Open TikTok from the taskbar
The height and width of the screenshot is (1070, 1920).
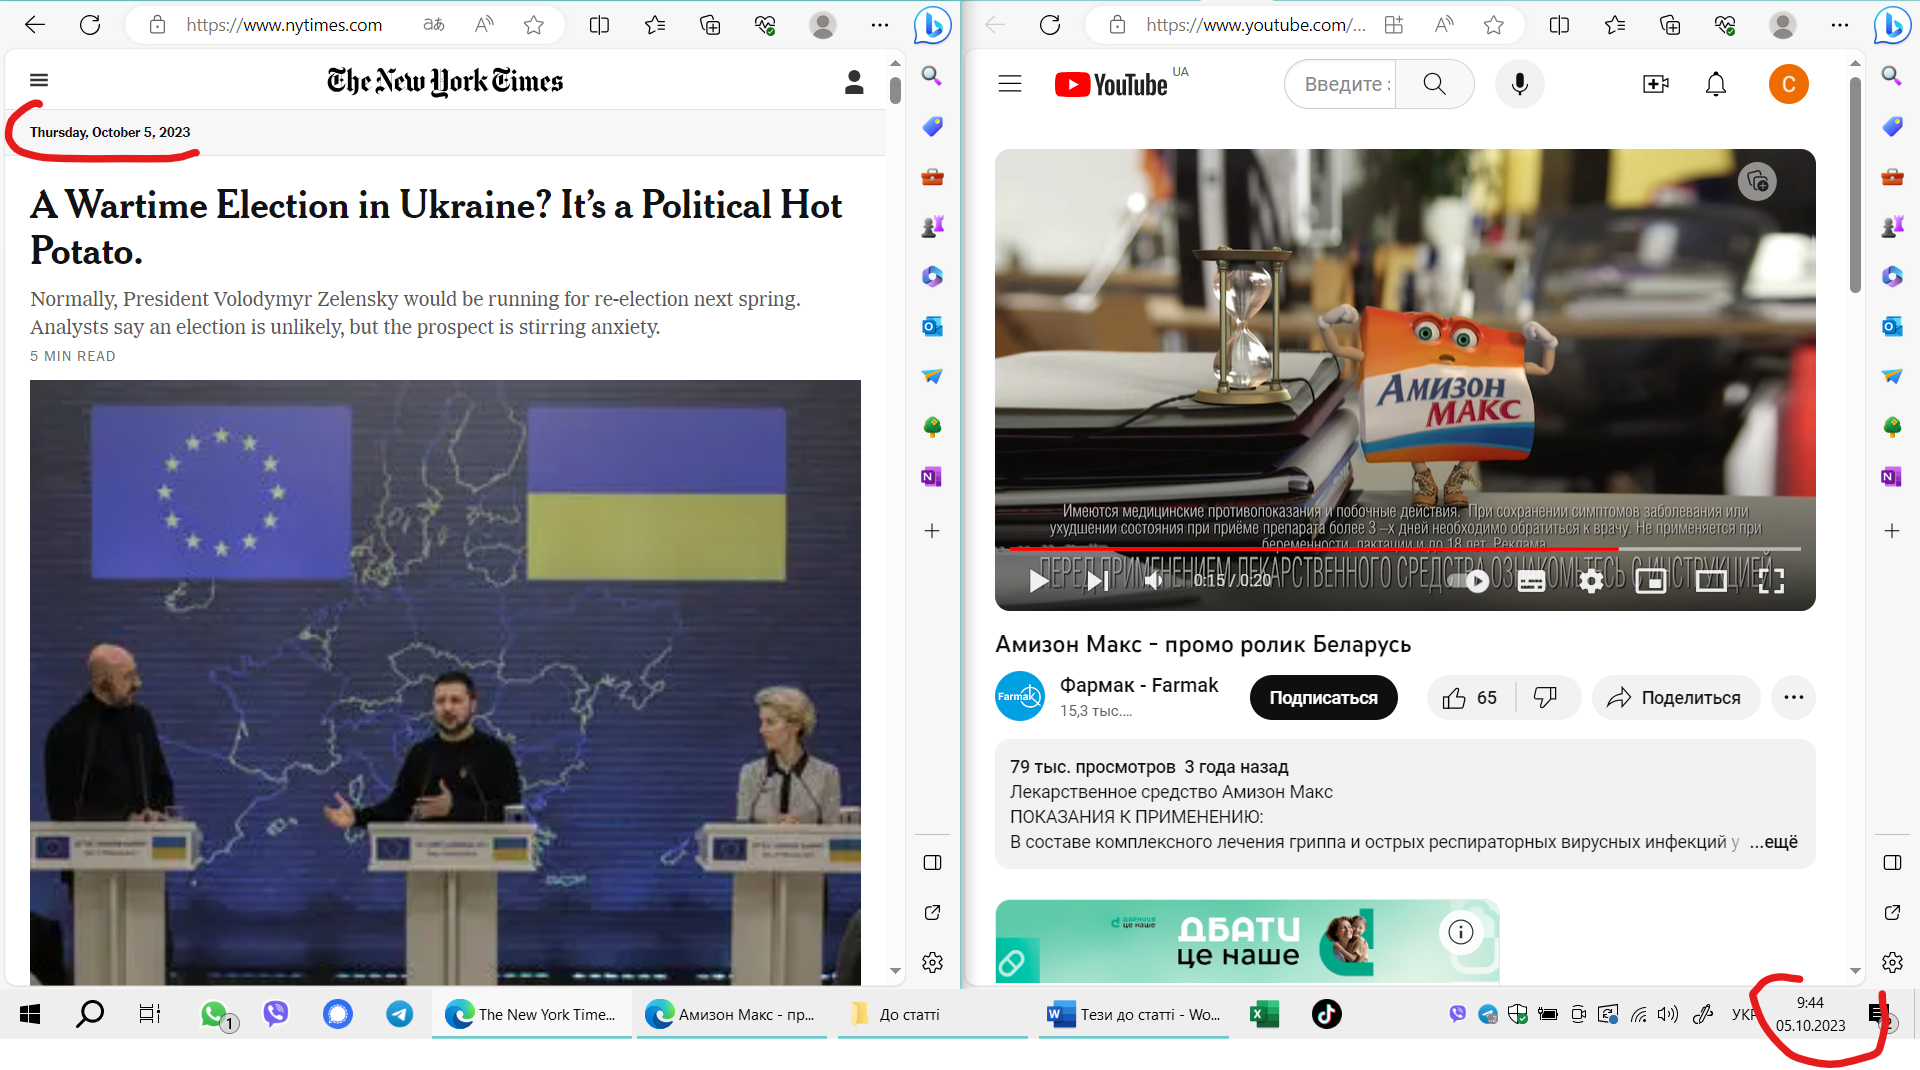click(1327, 1014)
